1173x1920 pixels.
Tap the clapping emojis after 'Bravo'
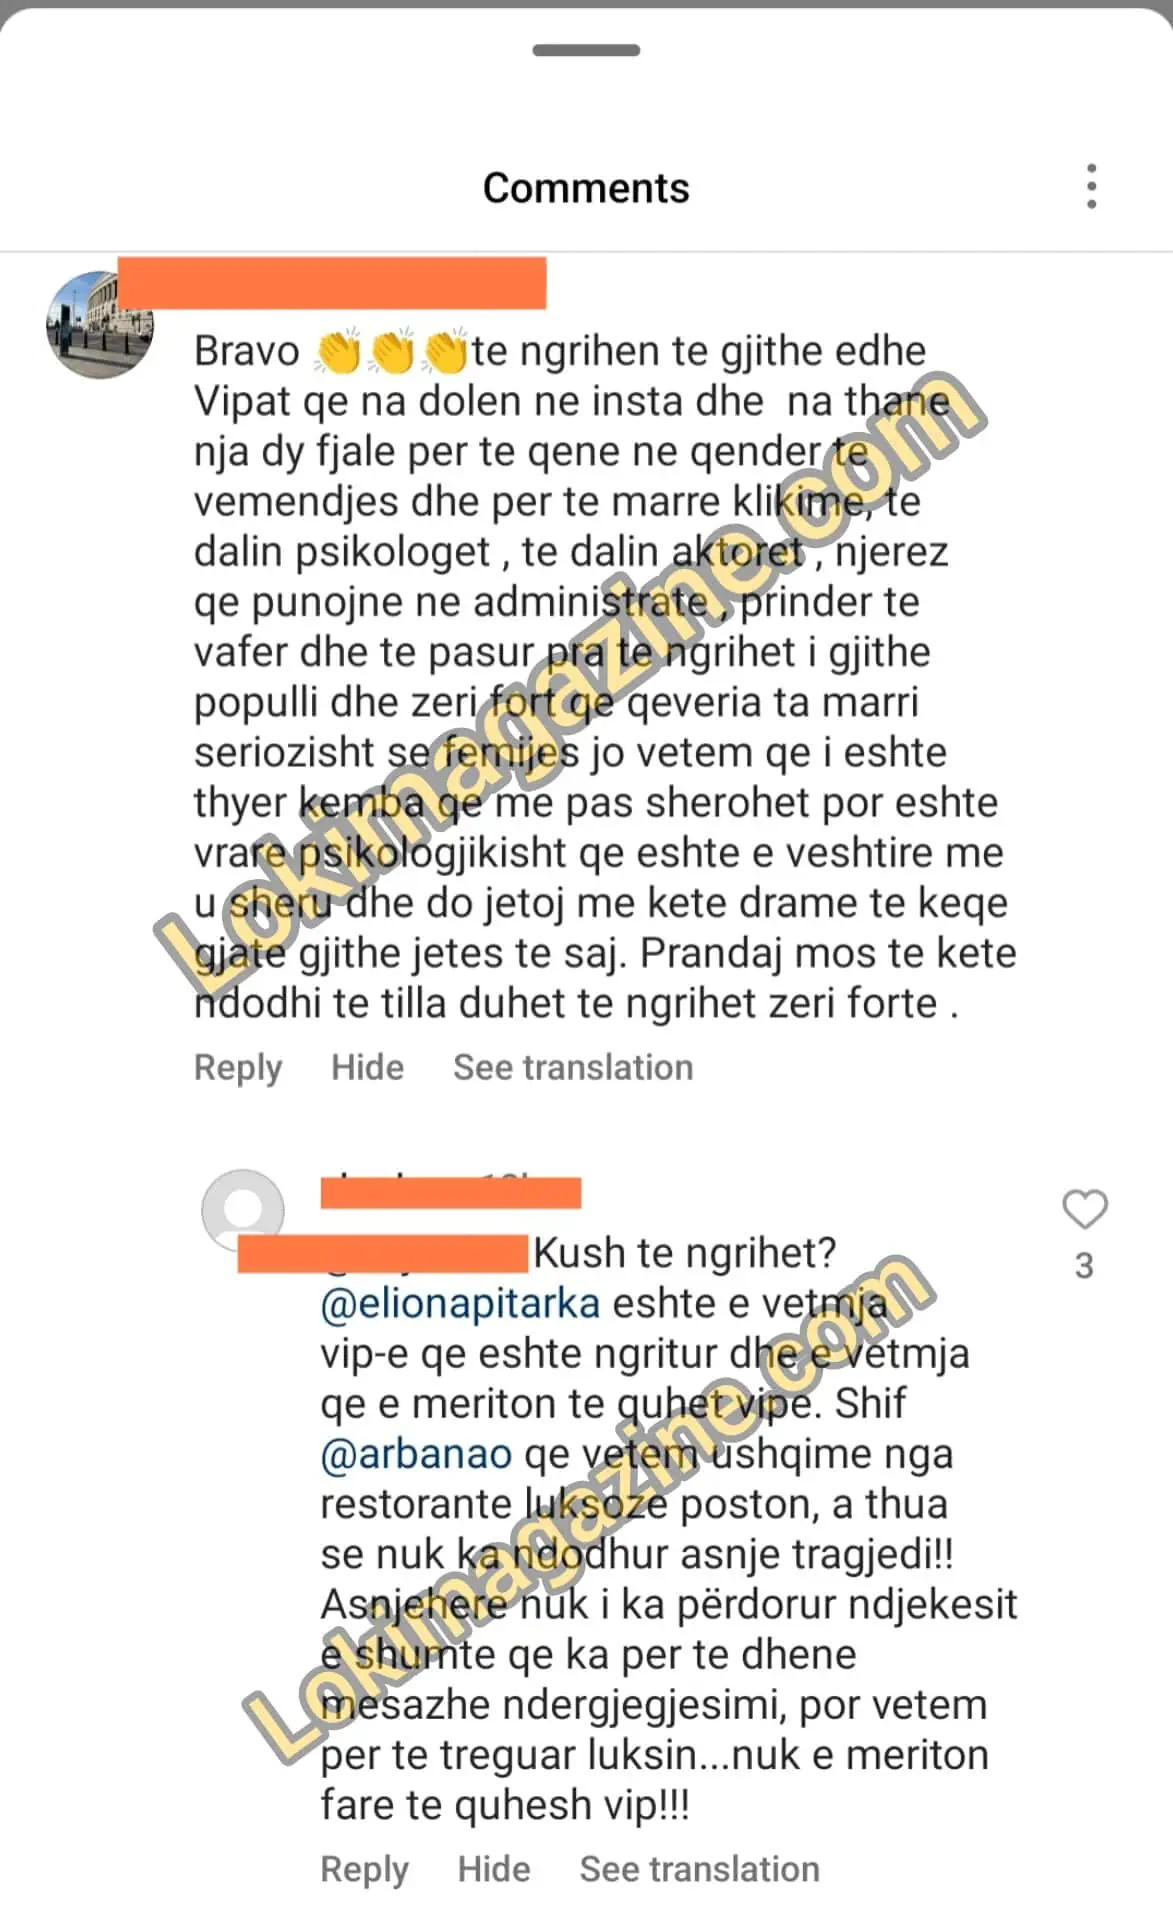390,352
